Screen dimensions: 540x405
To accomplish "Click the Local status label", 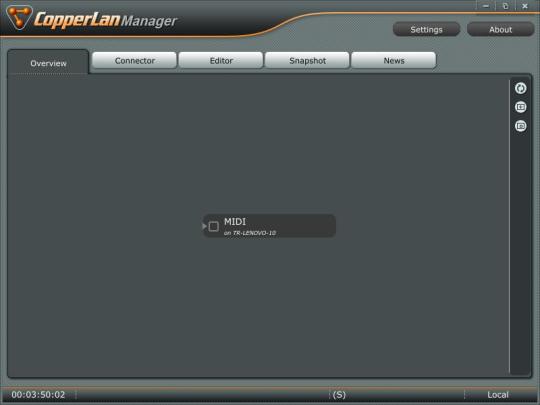I will pos(498,395).
